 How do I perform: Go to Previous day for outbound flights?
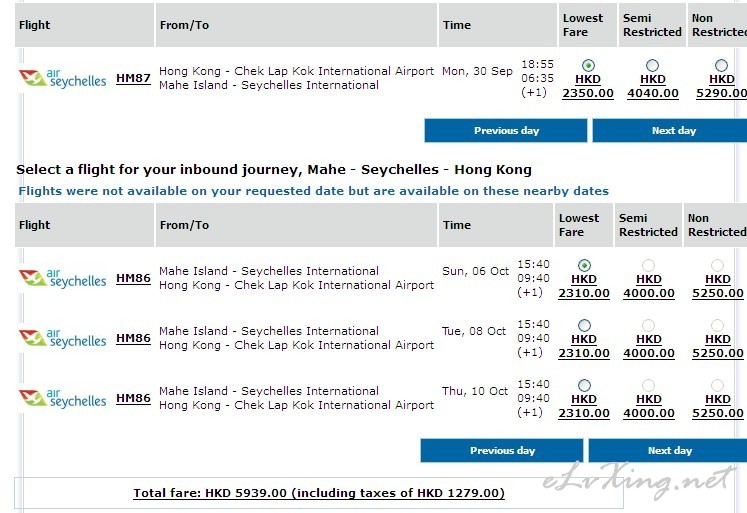[x=506, y=131]
